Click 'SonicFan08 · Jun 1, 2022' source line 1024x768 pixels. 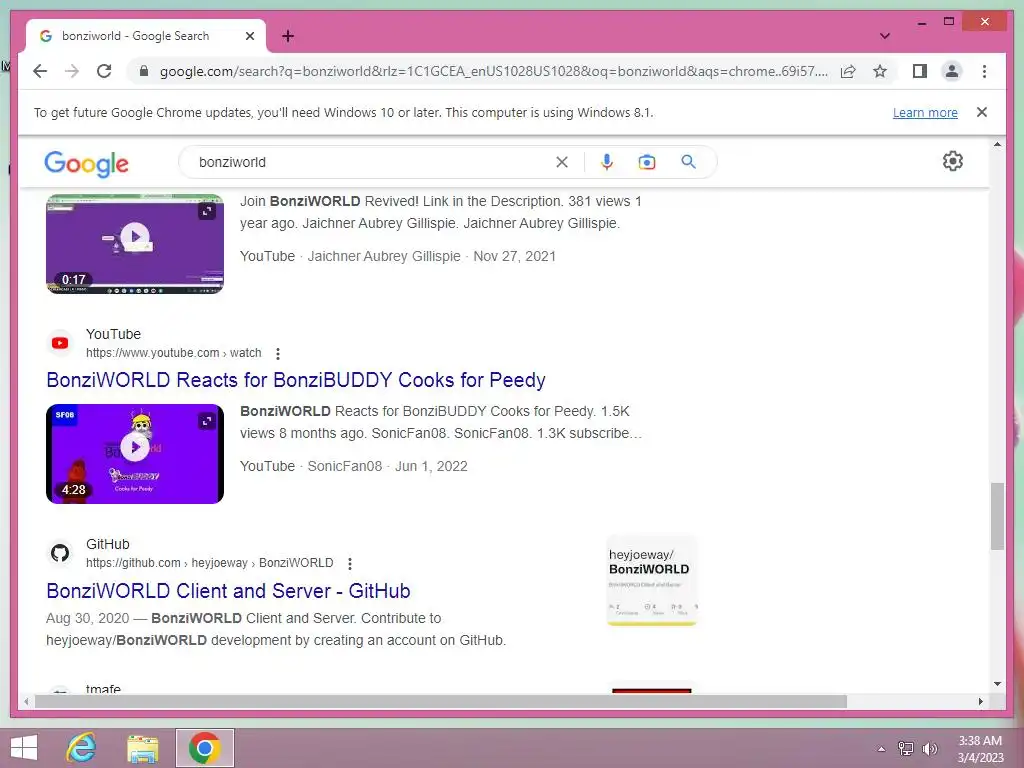387,466
